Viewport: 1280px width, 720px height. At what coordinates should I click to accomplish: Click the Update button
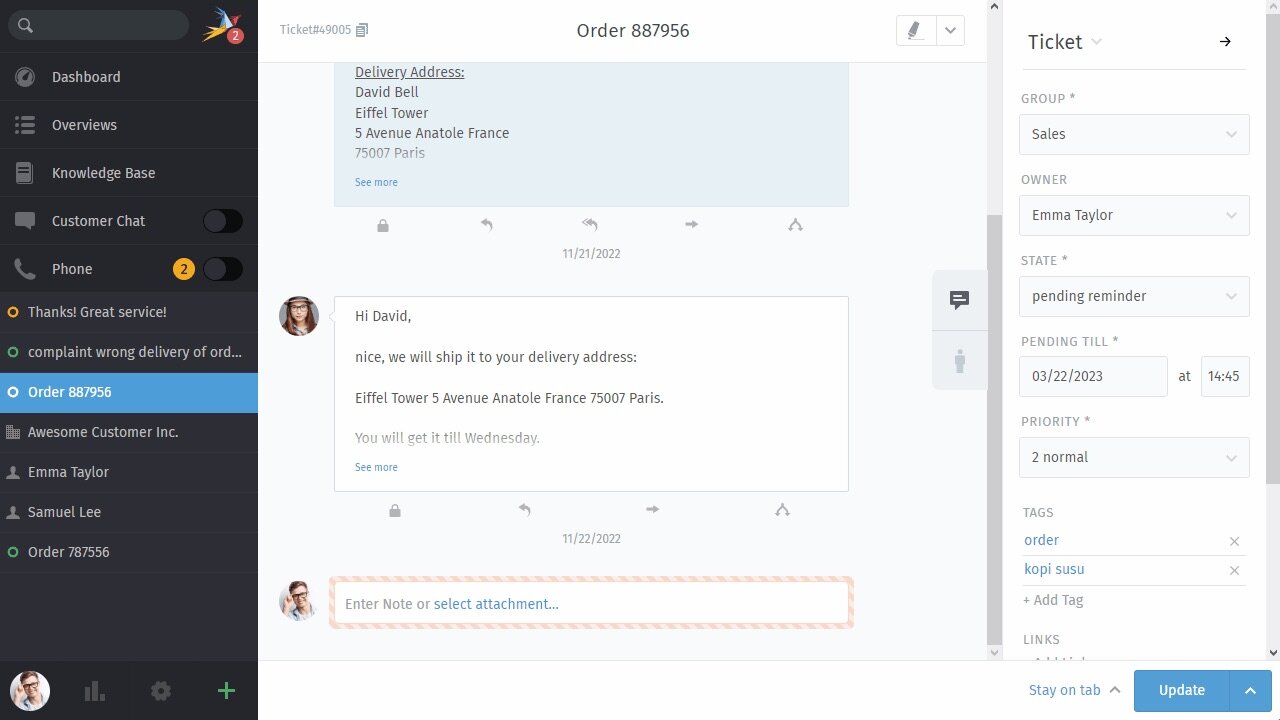pos(1182,690)
